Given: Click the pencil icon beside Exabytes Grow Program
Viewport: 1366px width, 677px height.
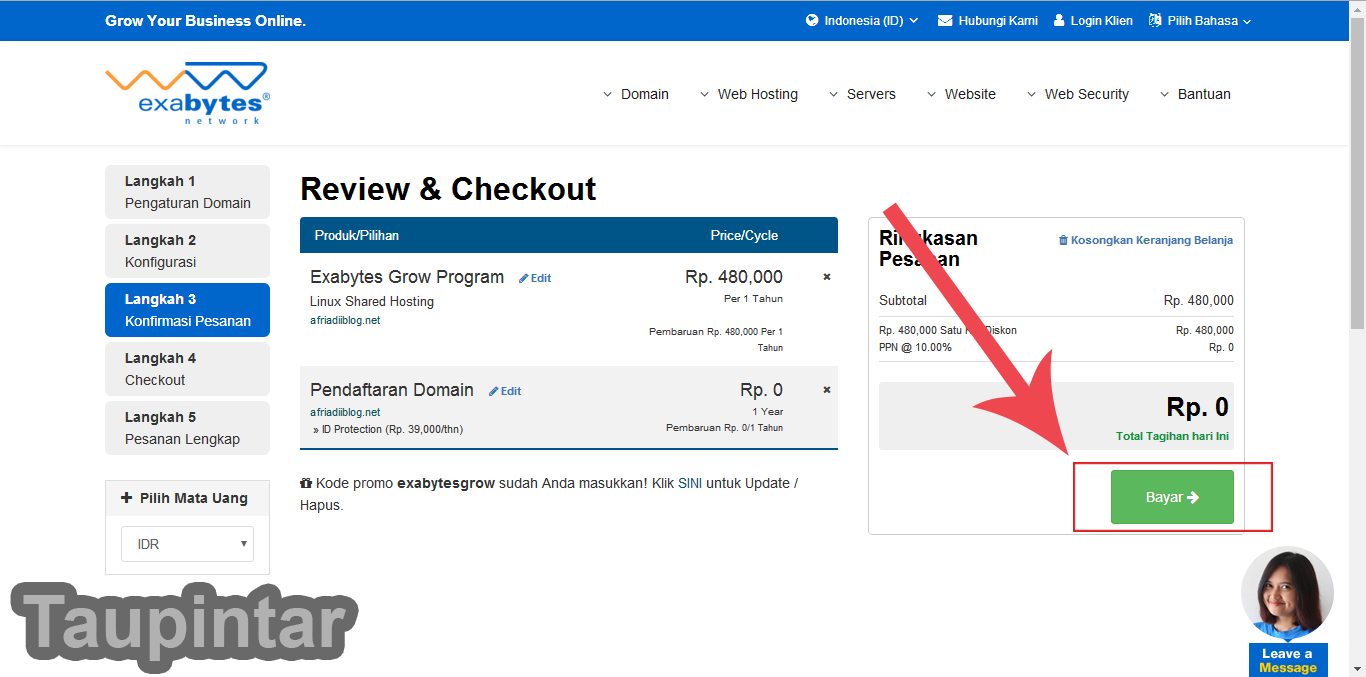Looking at the screenshot, I should (x=524, y=278).
